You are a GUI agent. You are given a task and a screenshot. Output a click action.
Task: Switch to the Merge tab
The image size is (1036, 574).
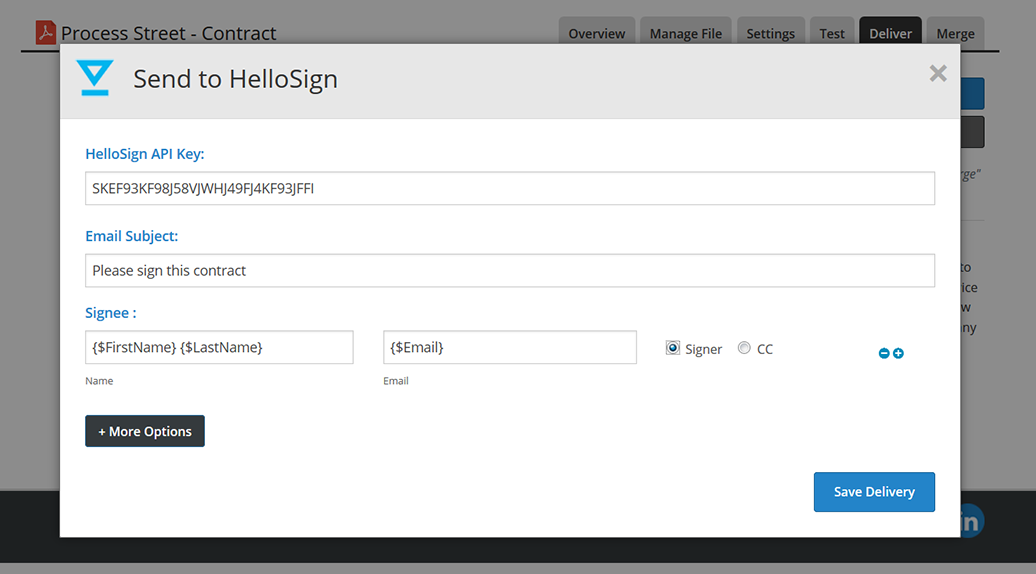[955, 34]
